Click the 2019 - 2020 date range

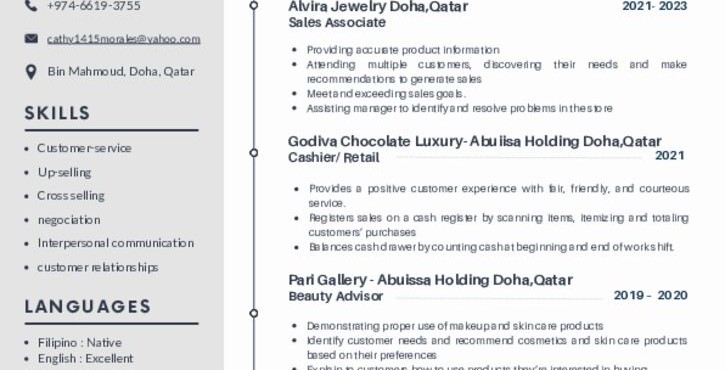click(651, 295)
